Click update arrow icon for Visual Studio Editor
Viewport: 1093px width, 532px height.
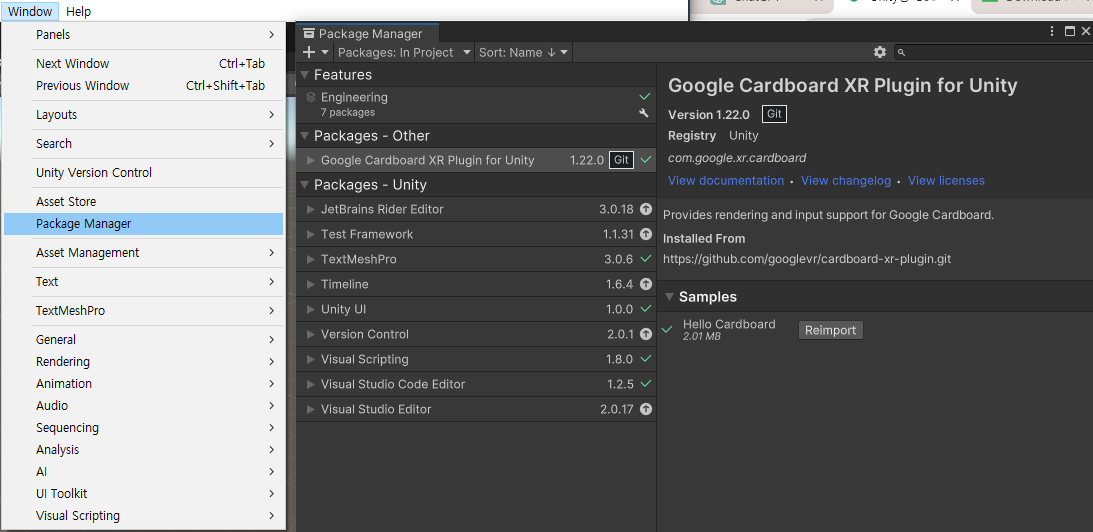(x=645, y=409)
